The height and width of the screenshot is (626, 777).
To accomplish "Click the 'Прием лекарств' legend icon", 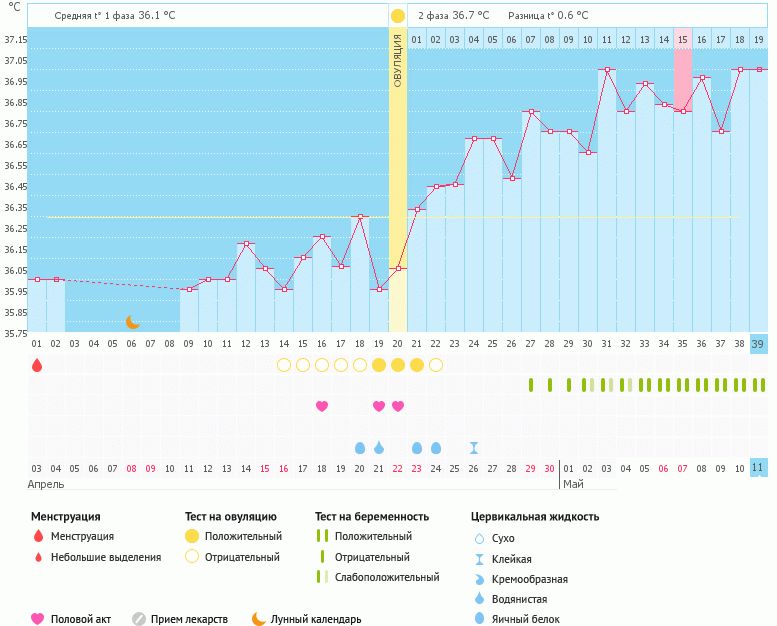I will coord(140,619).
